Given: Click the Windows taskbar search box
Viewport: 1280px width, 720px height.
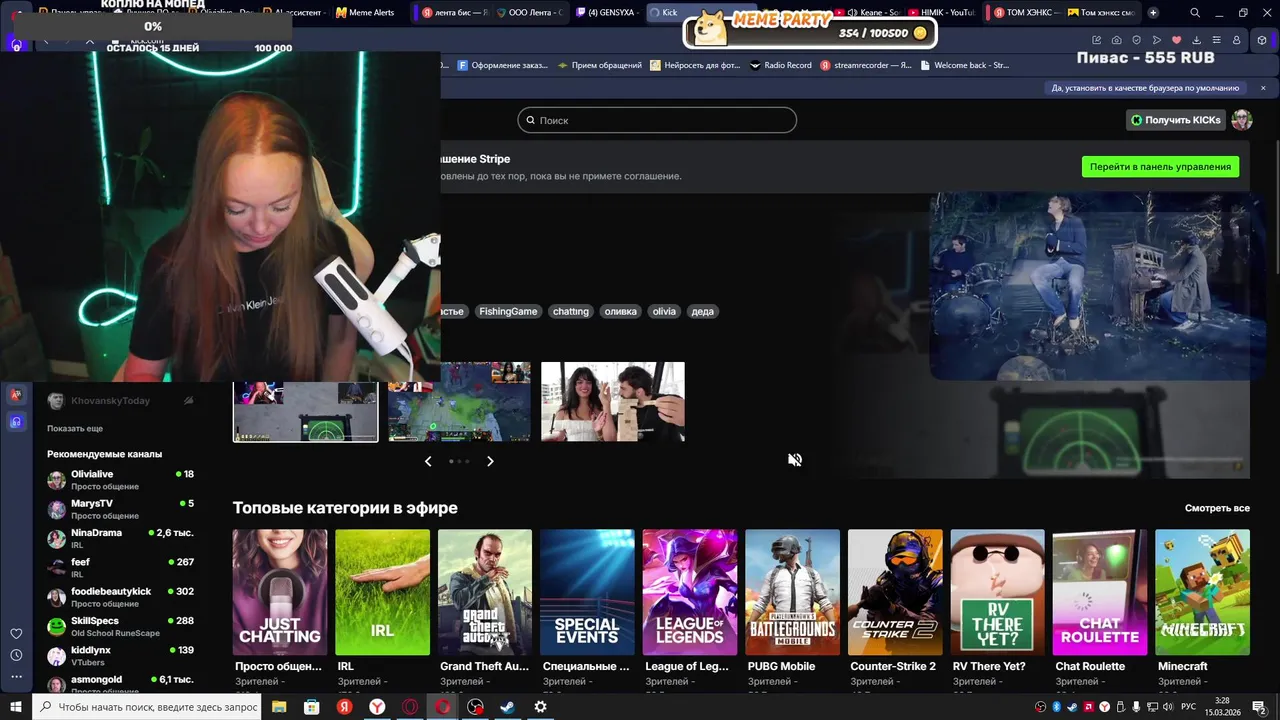Looking at the screenshot, I should click(x=148, y=707).
